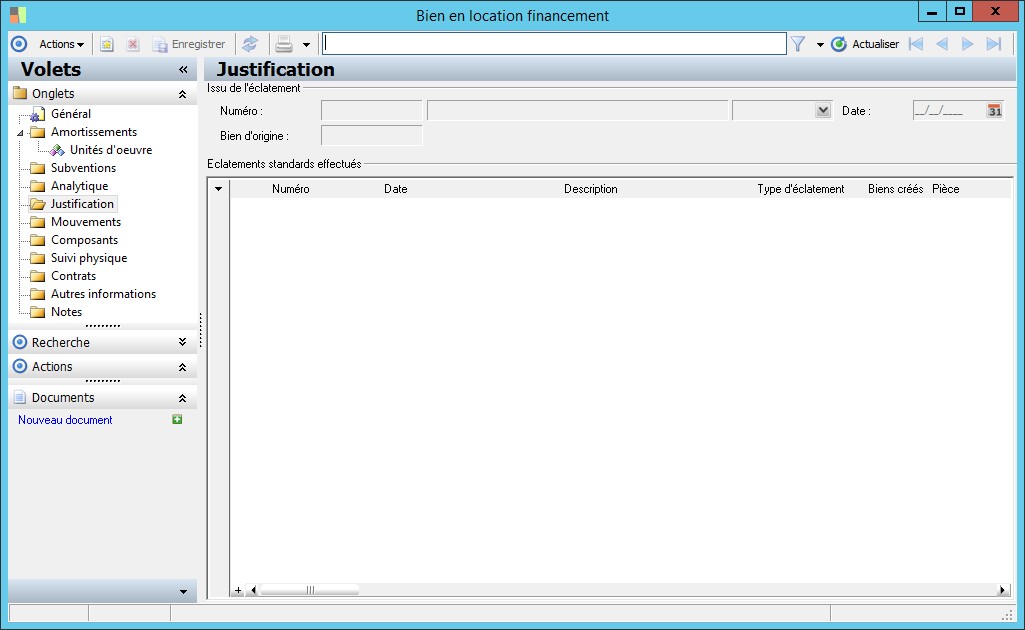
Task: Click the grid scroll right arrow
Action: 1002,590
